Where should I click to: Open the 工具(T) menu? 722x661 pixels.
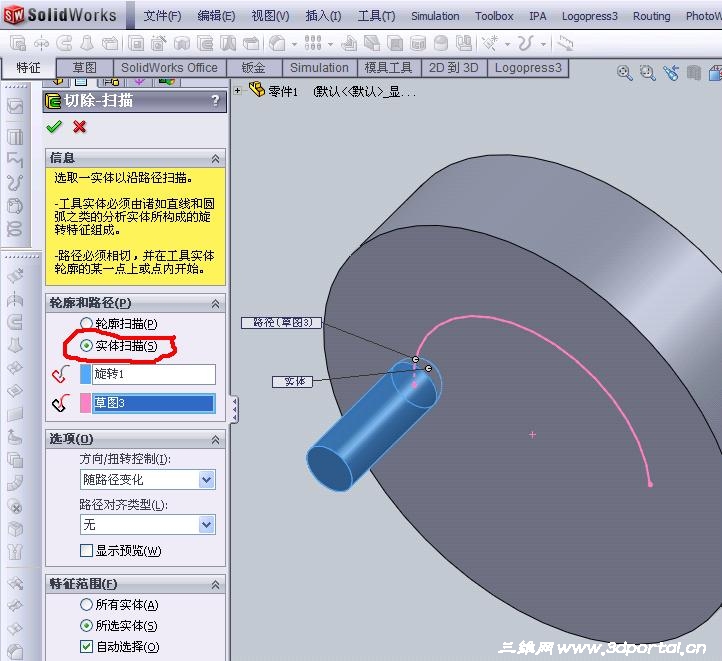[x=377, y=16]
